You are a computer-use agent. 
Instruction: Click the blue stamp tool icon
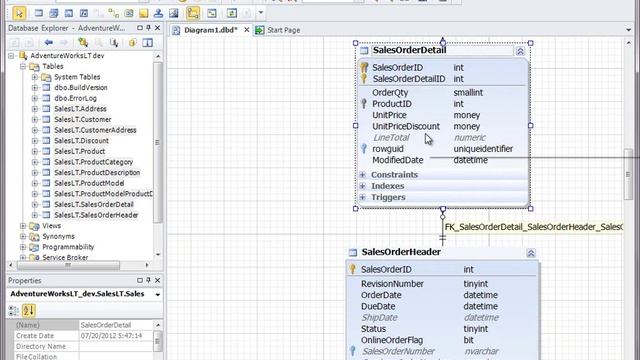coord(158,13)
